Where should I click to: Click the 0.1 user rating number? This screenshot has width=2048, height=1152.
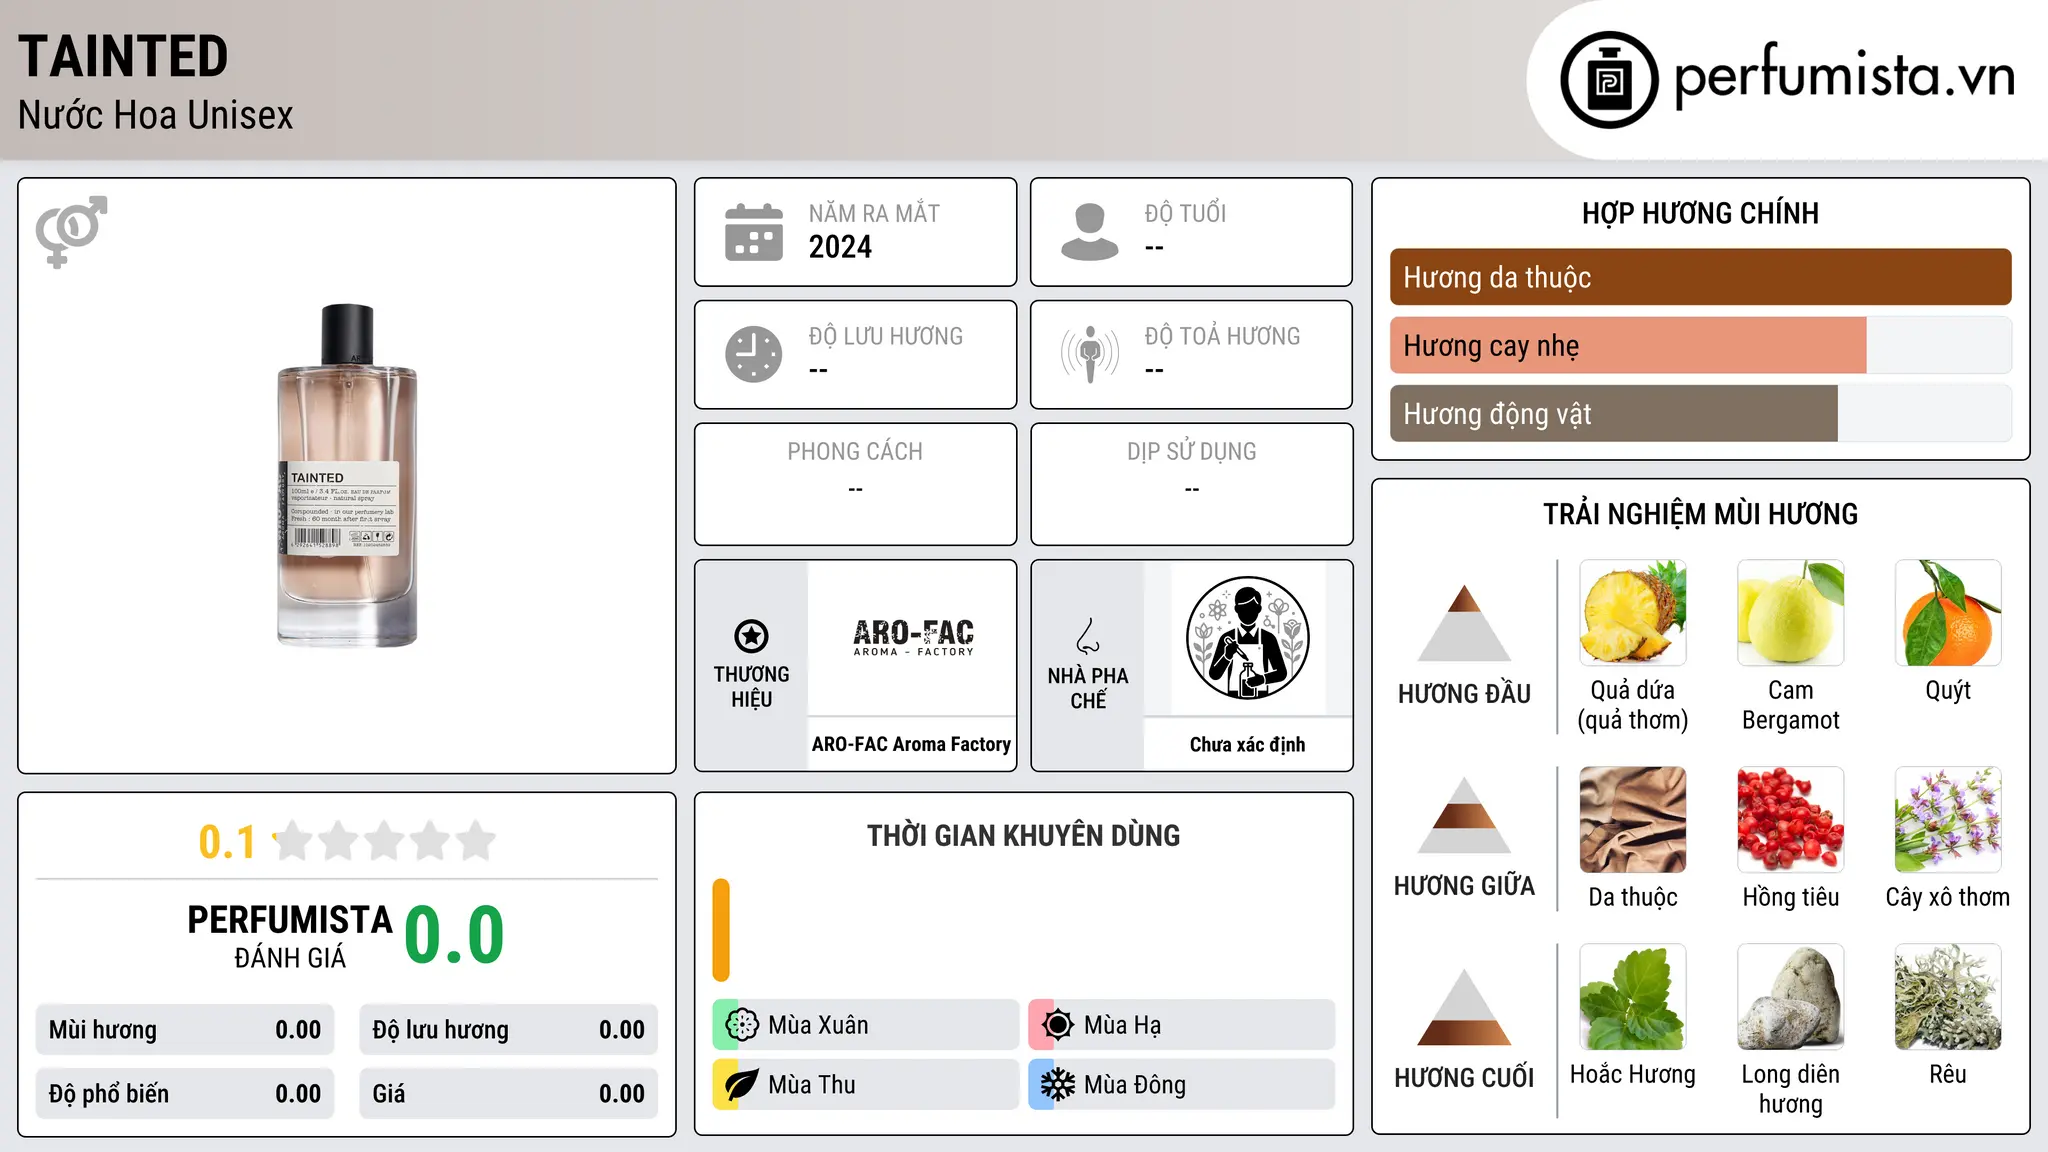point(227,842)
